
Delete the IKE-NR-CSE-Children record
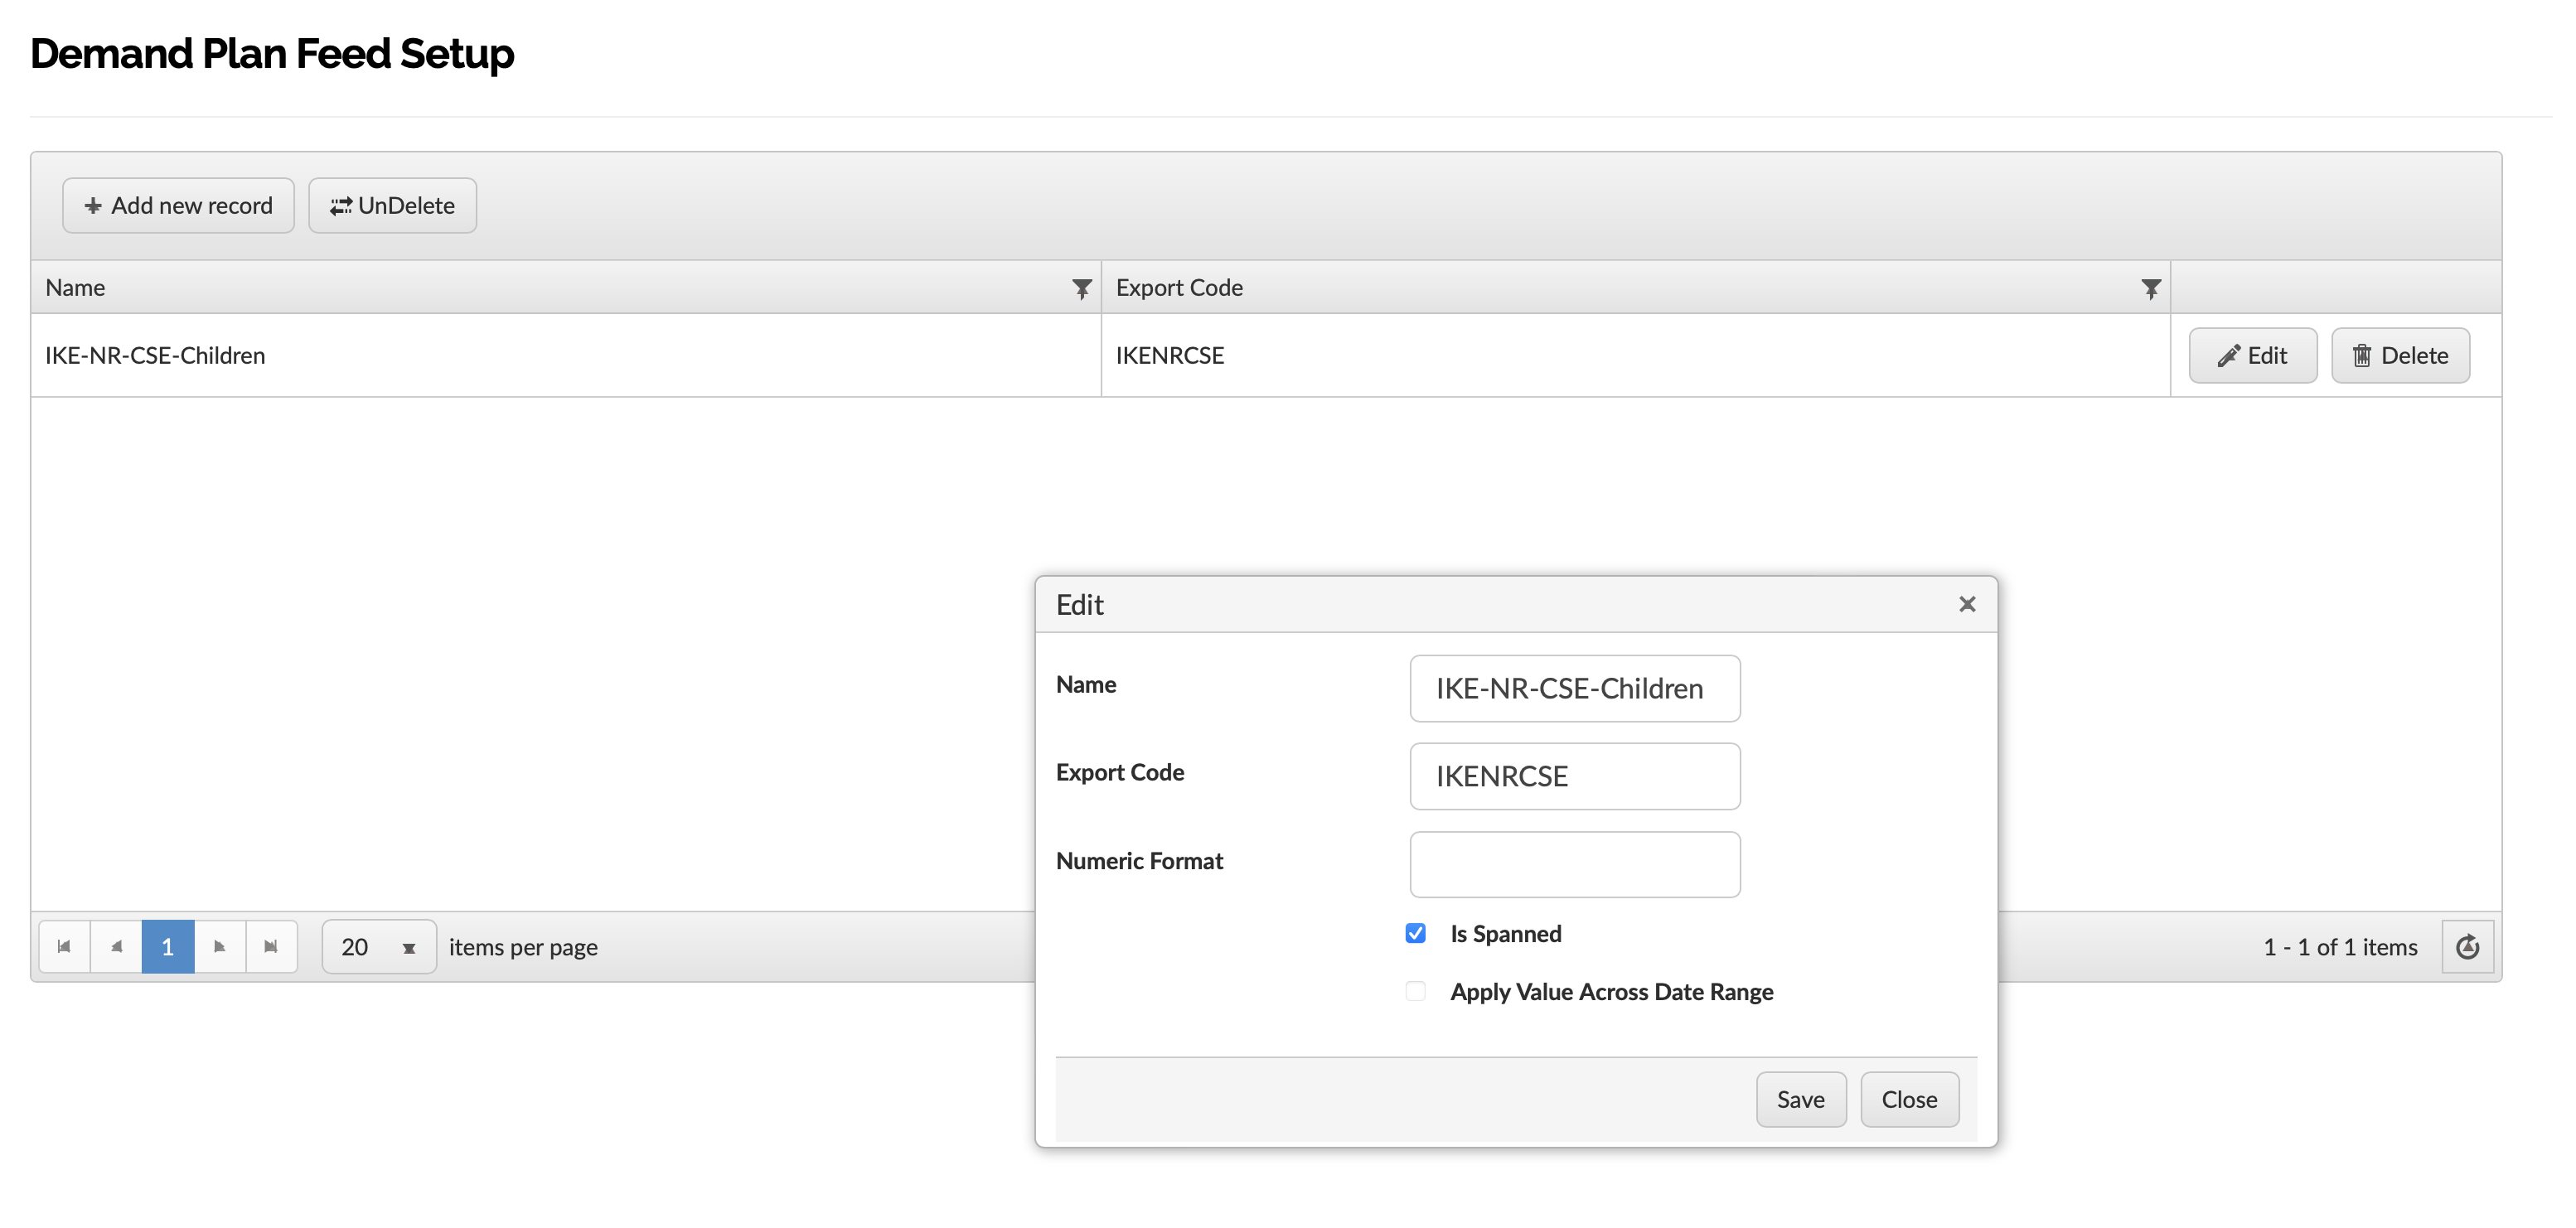pos(2399,355)
